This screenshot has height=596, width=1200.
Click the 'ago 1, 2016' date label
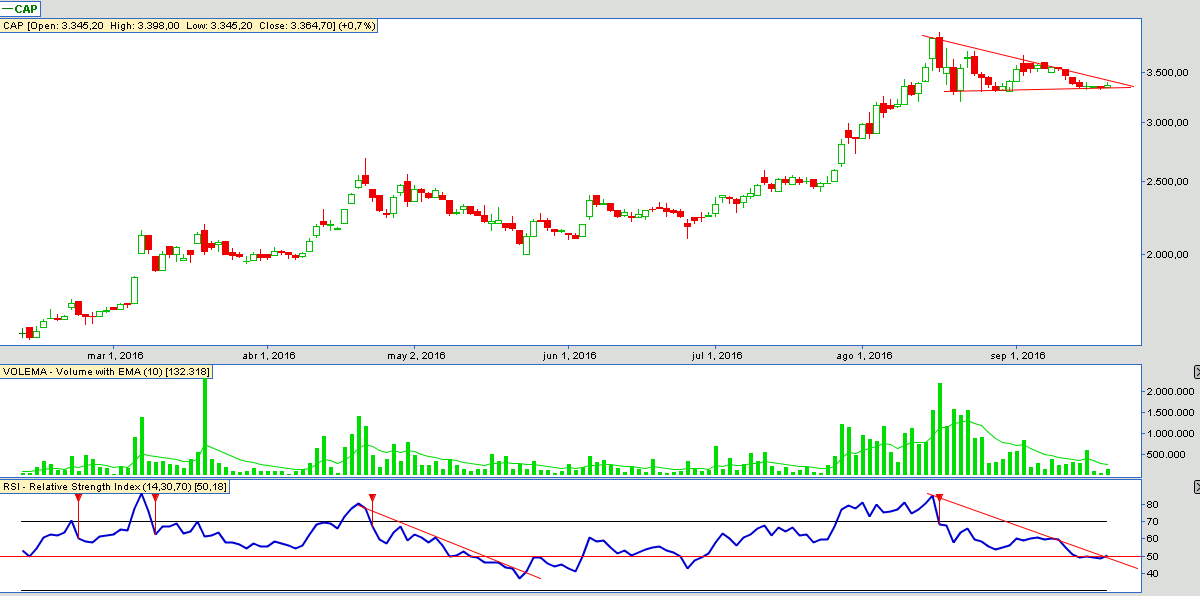(x=864, y=355)
